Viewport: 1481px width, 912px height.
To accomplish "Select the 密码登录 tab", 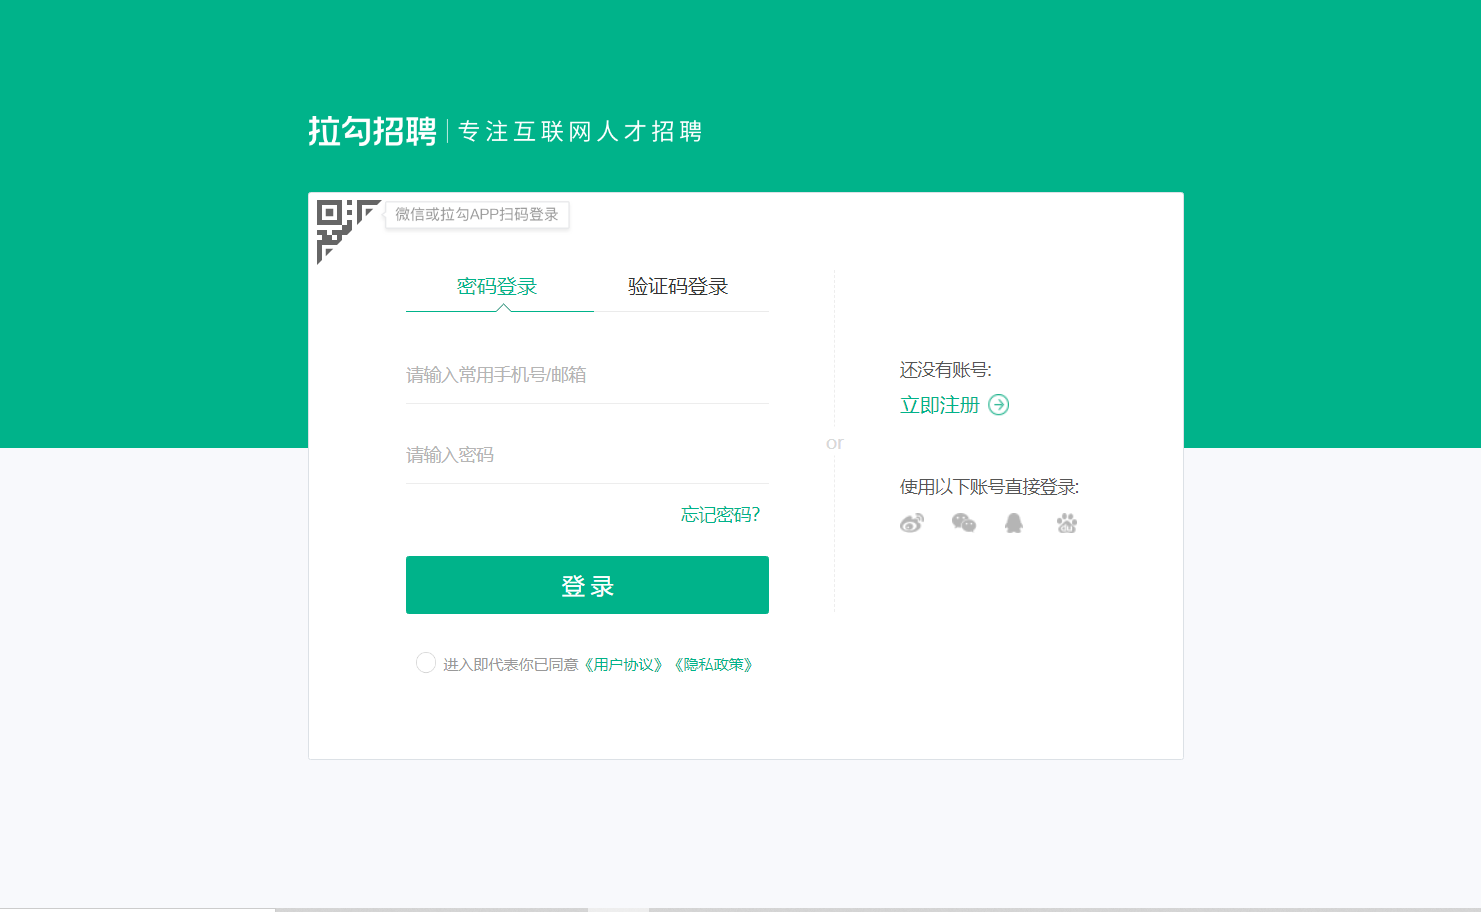I will click(x=497, y=287).
